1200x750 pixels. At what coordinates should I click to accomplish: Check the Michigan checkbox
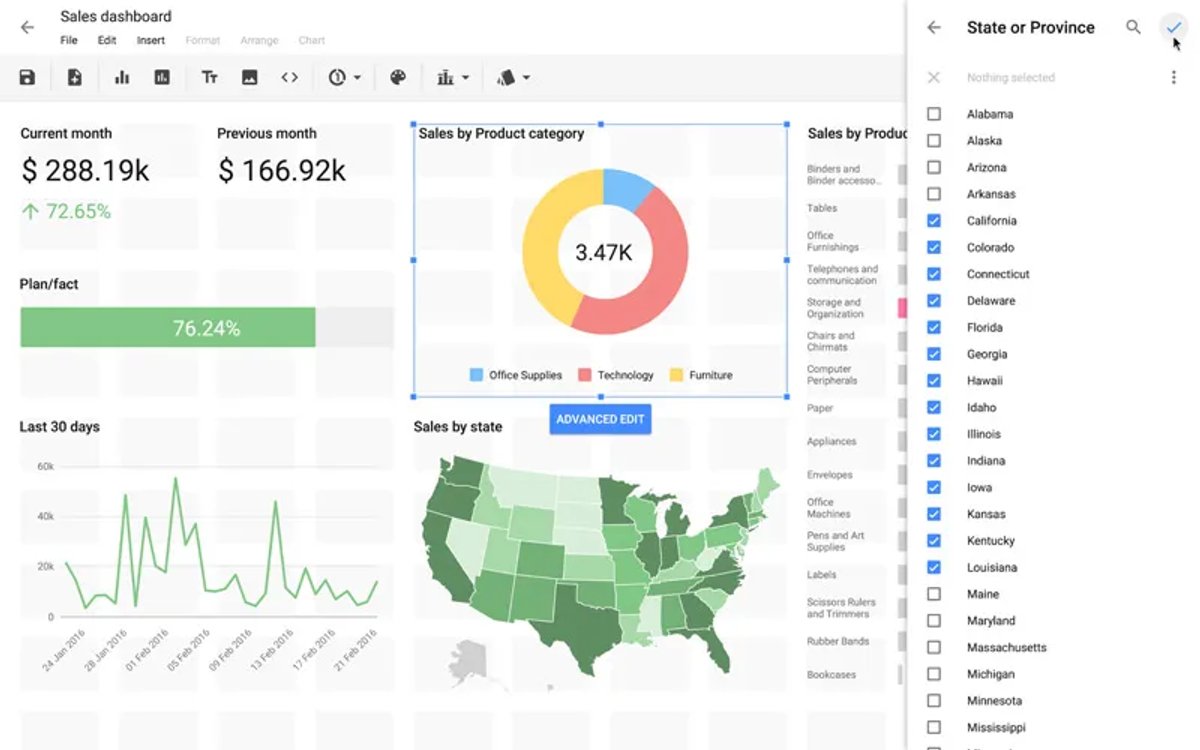click(x=934, y=674)
